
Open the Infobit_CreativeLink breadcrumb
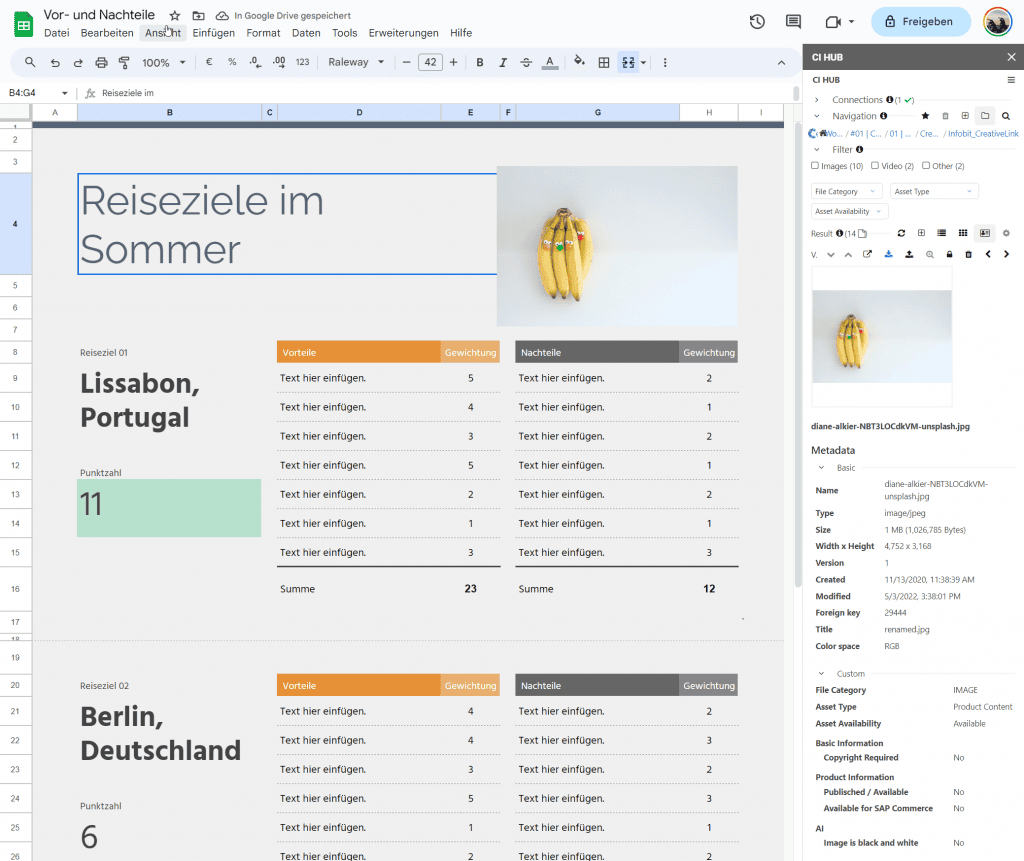(983, 133)
